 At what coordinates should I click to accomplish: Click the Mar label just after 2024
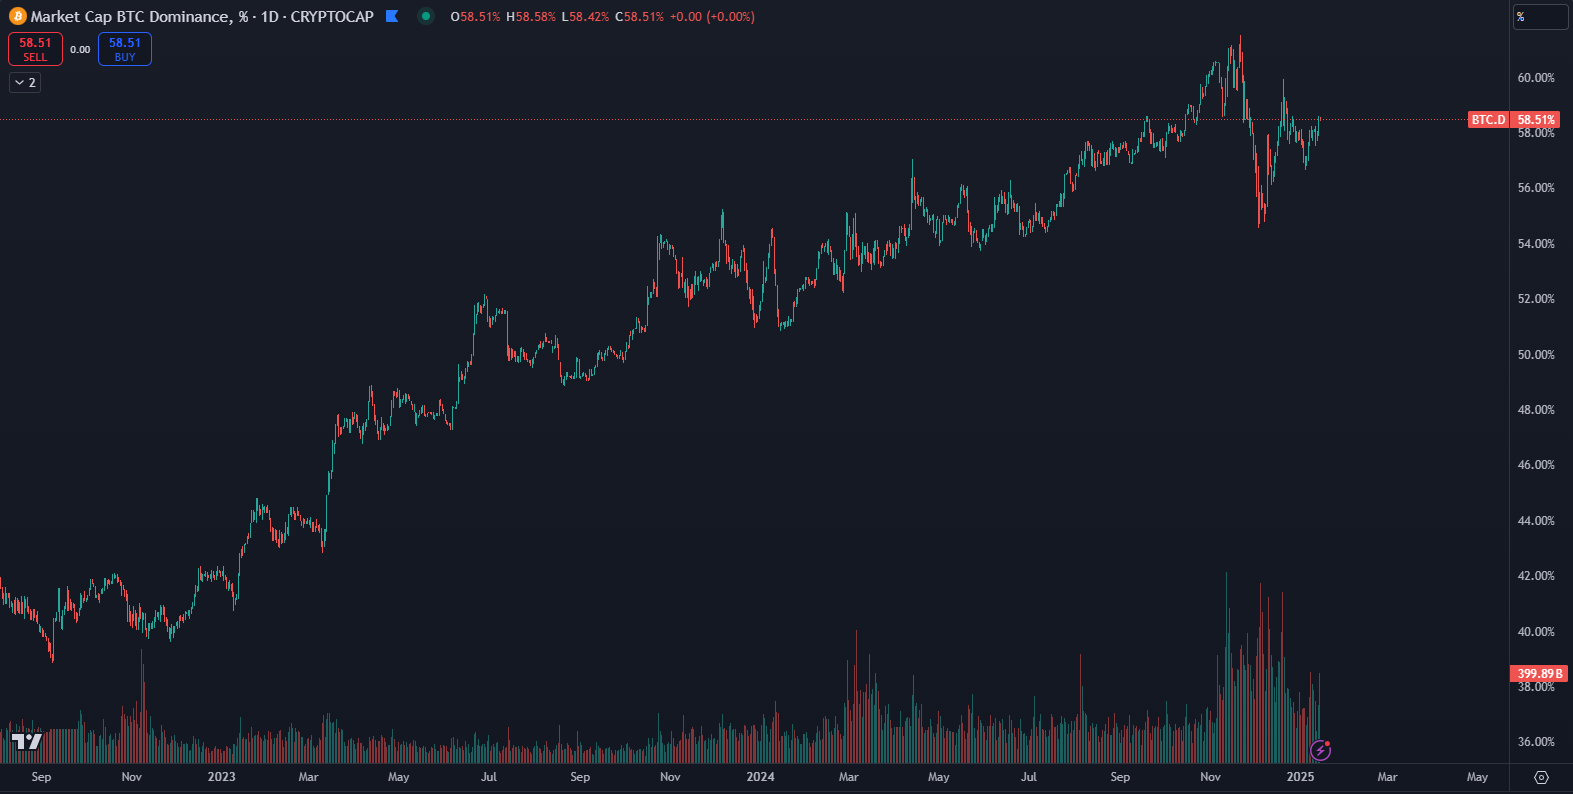click(848, 777)
